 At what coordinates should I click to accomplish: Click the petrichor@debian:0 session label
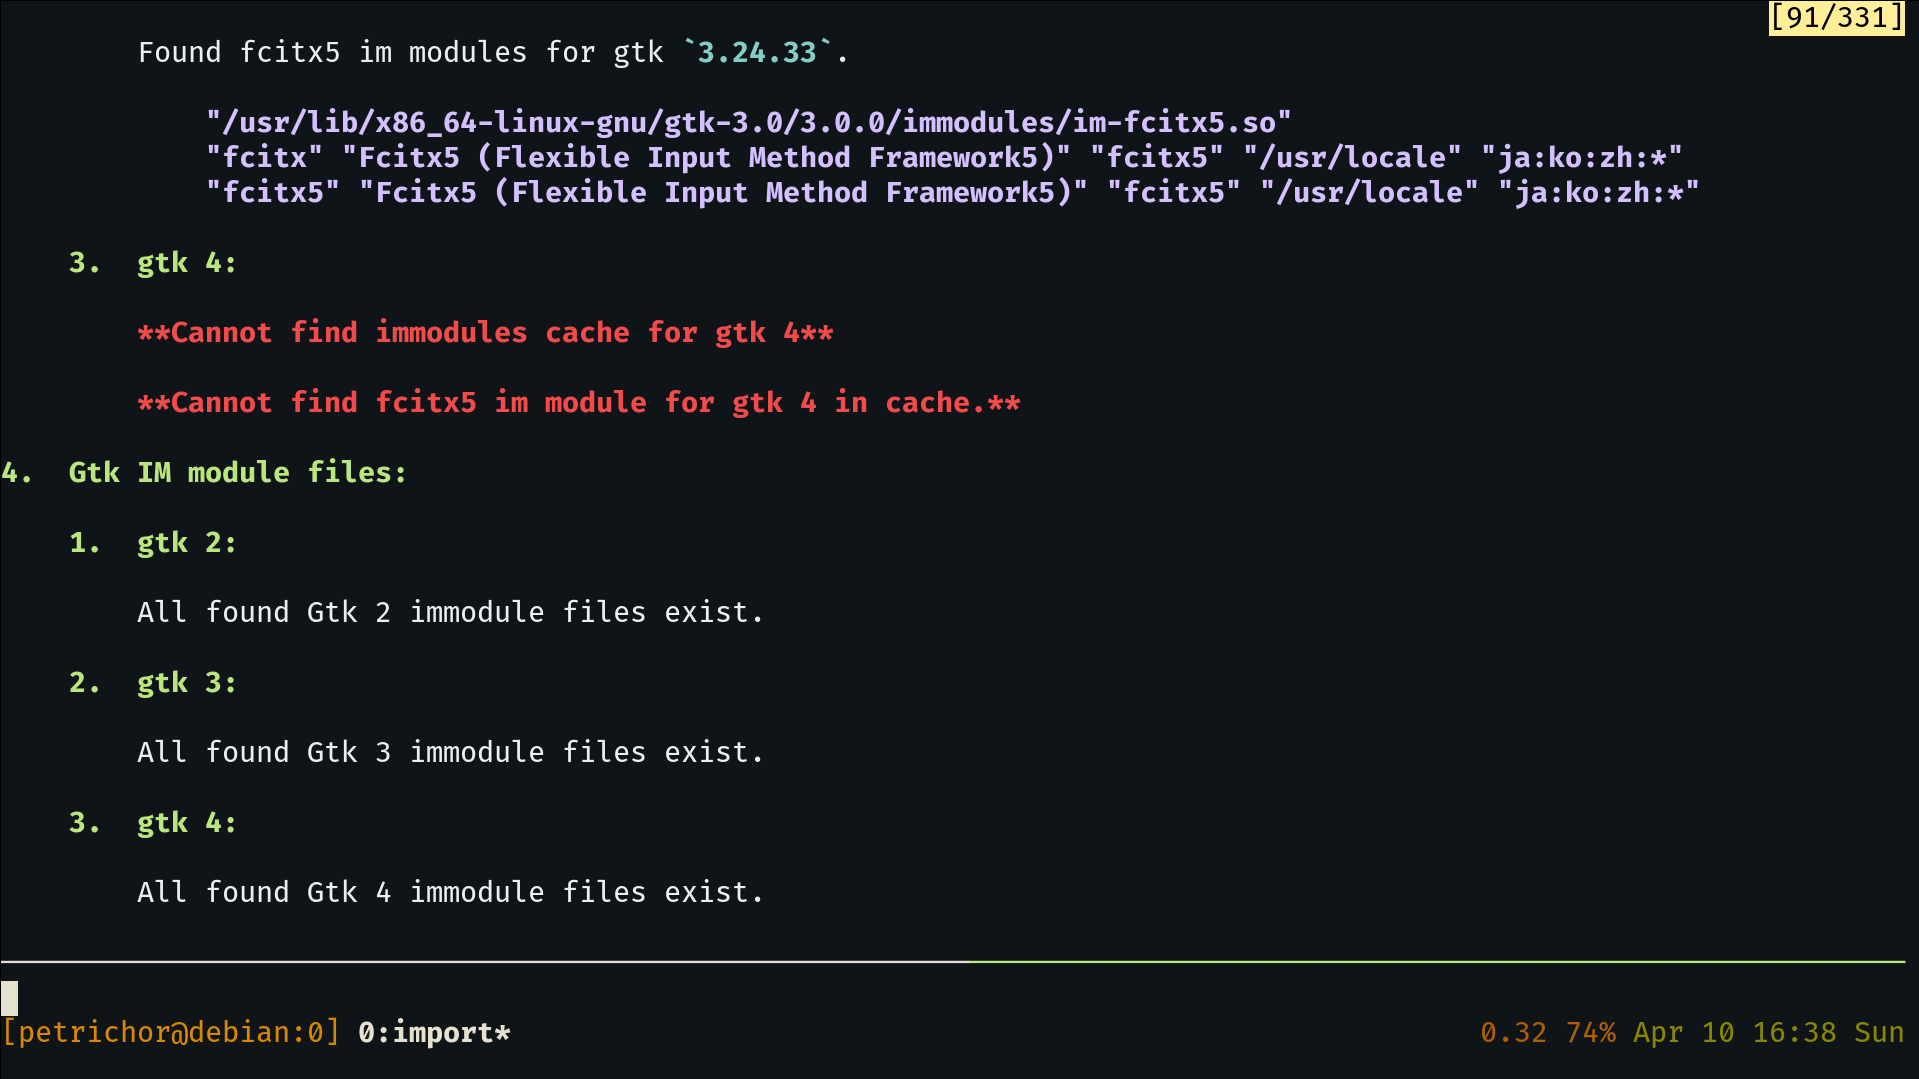point(171,1032)
